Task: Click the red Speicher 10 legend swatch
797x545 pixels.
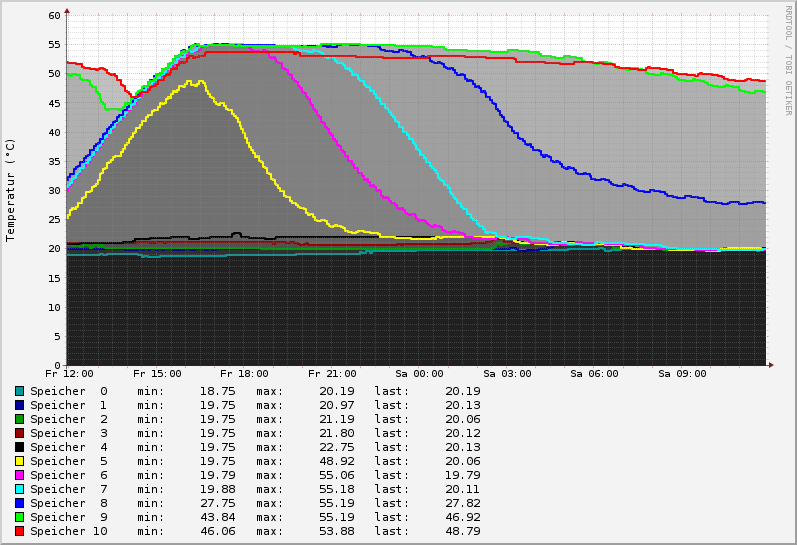Action: click(19, 531)
